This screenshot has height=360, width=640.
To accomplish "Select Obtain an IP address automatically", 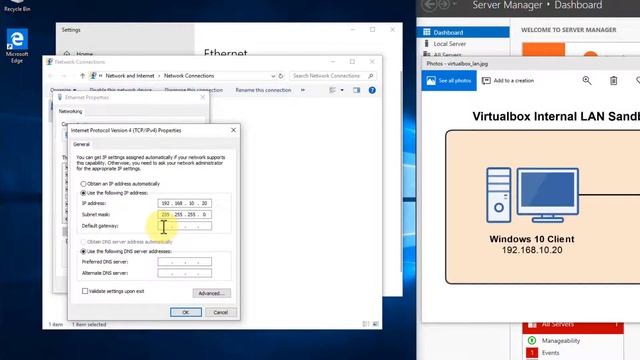I will pos(83,184).
